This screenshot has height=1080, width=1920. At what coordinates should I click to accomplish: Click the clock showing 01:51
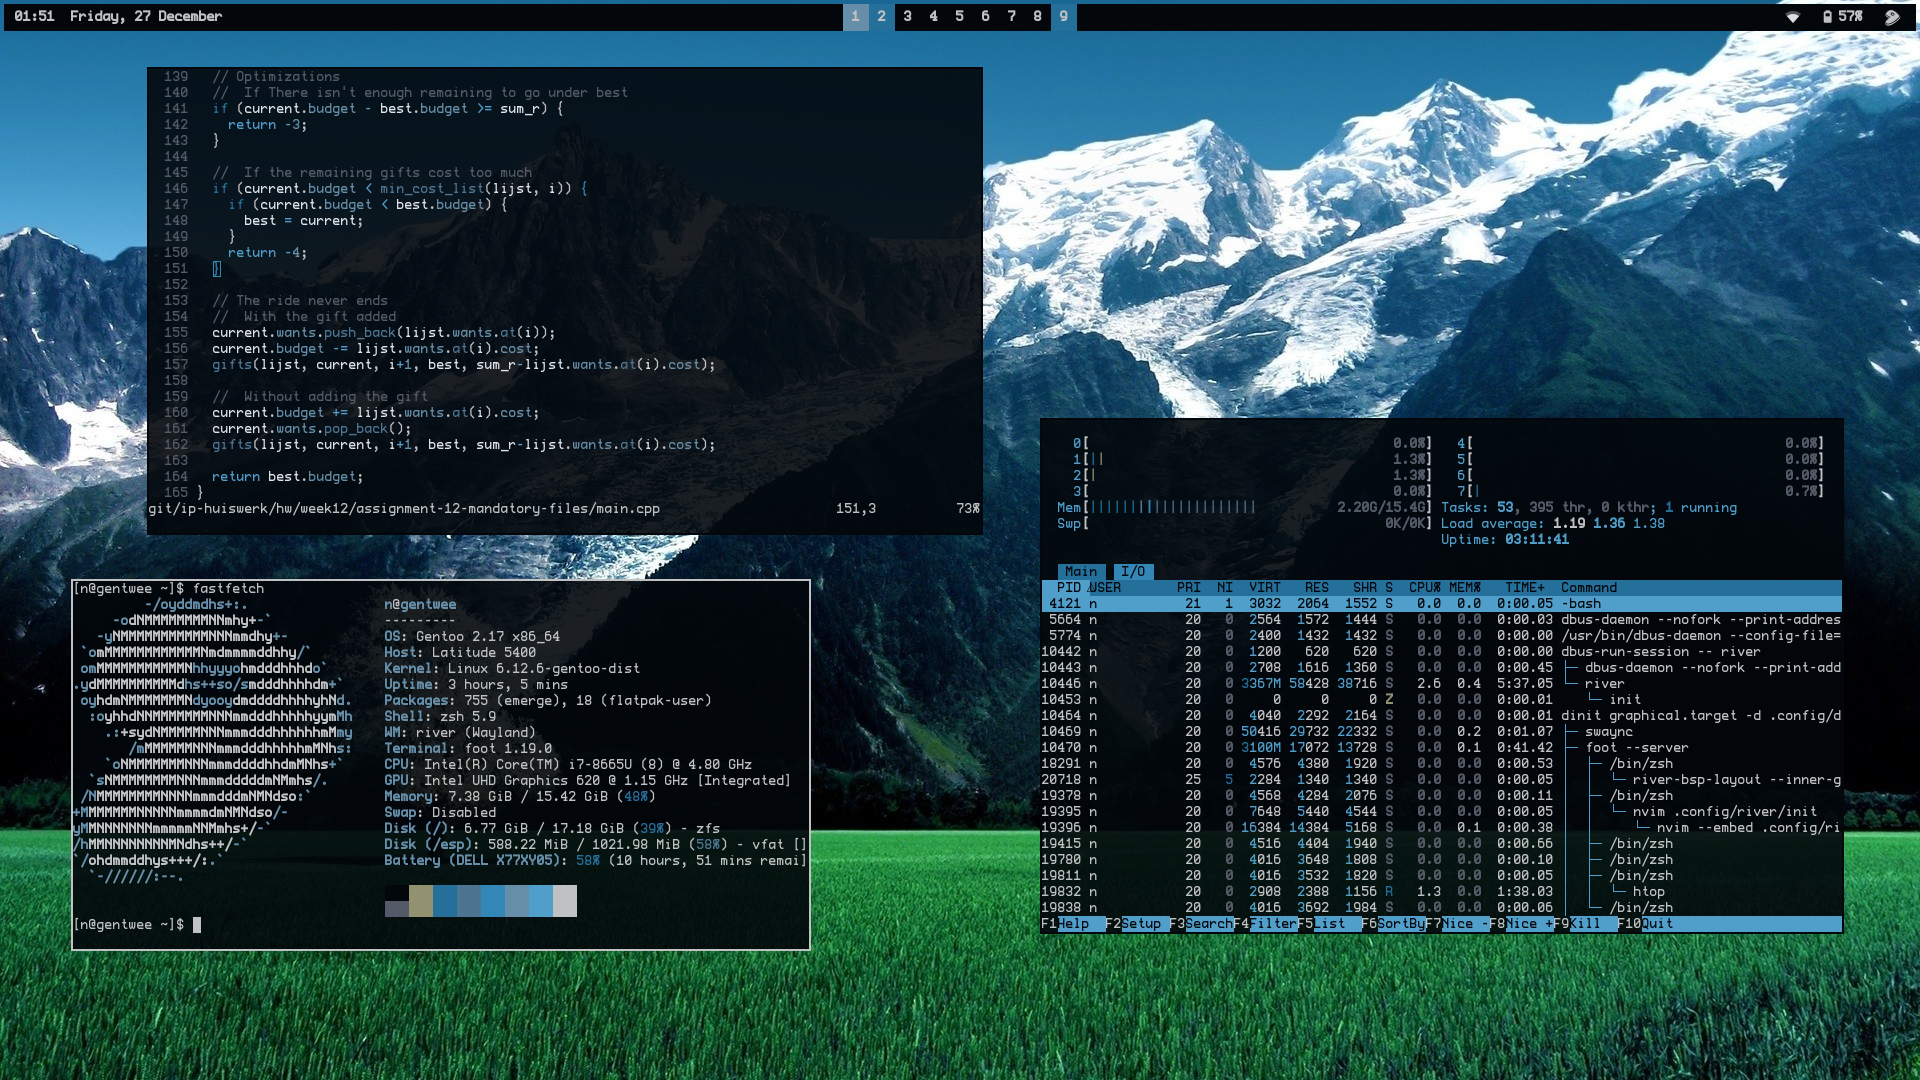(x=34, y=17)
